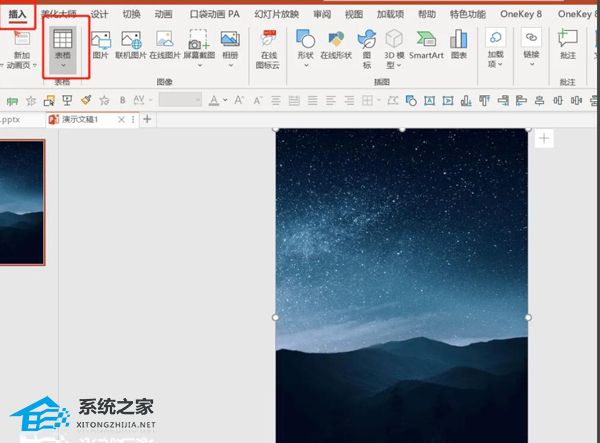
Task: Open the 视图 ribbon tab
Action: tap(353, 15)
